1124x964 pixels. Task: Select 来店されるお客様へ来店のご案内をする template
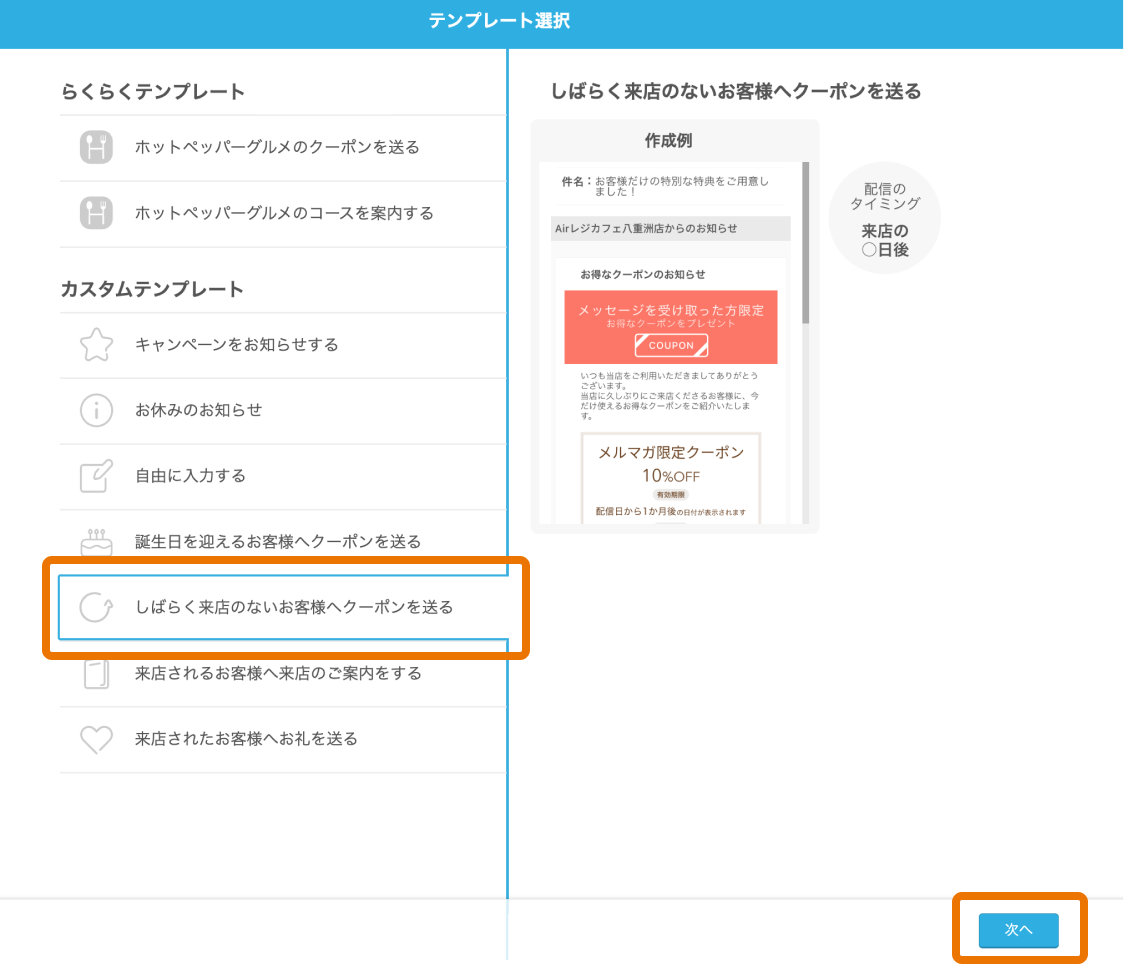[x=283, y=674]
